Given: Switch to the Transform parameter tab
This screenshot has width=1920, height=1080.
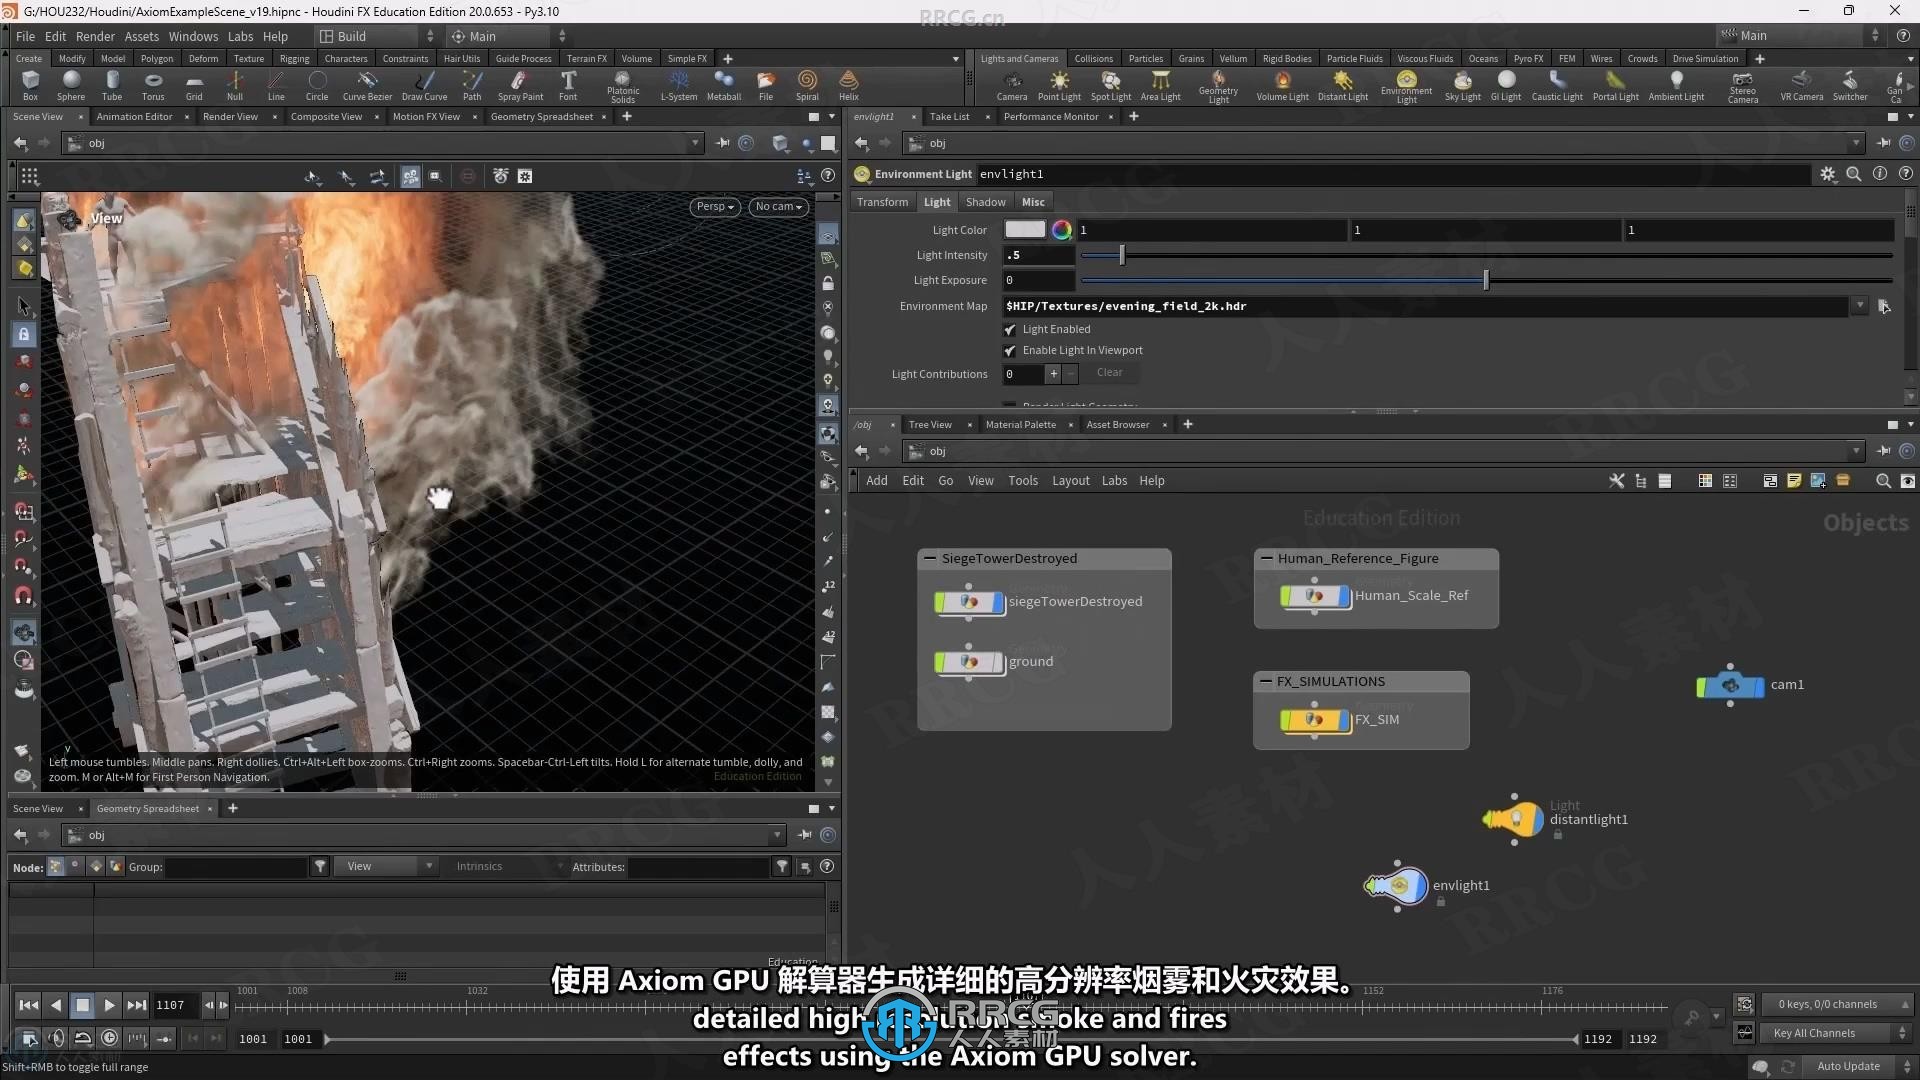Looking at the screenshot, I should tap(882, 202).
